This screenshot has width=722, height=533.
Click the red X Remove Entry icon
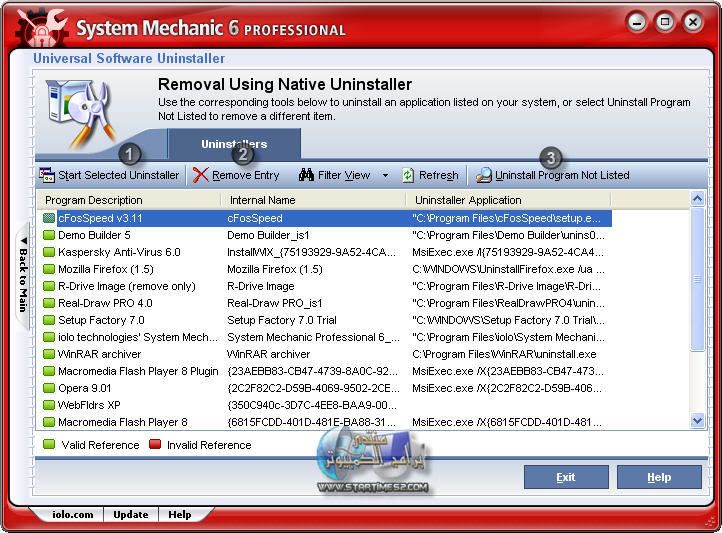pos(200,175)
